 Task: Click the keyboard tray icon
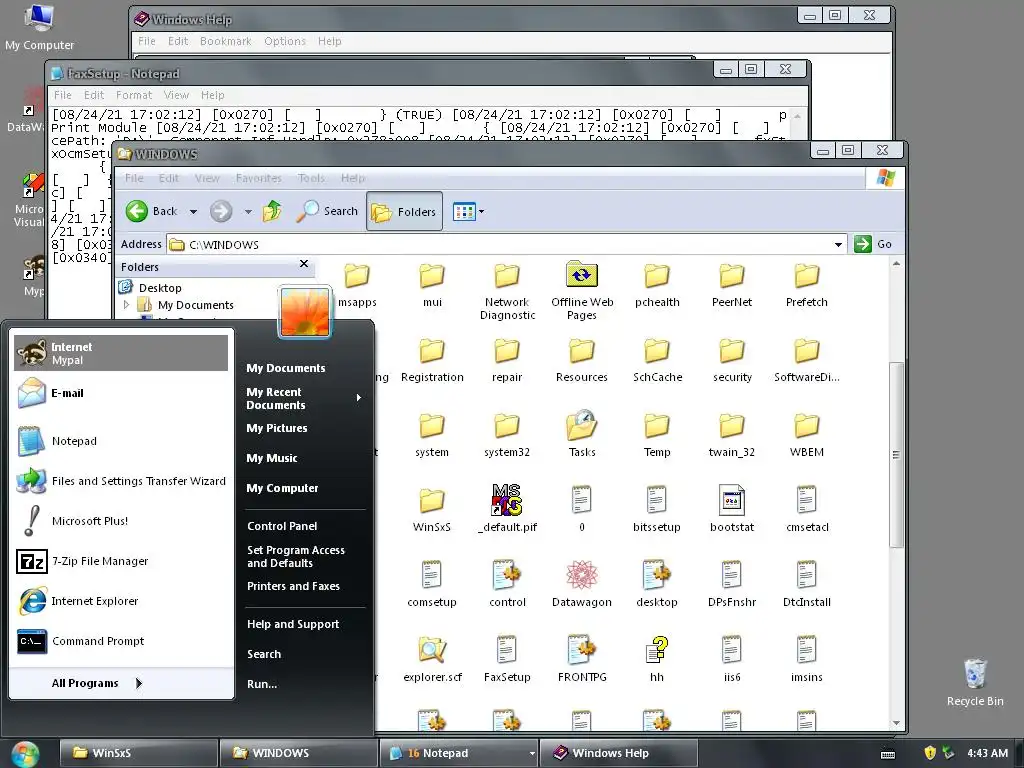(888, 754)
